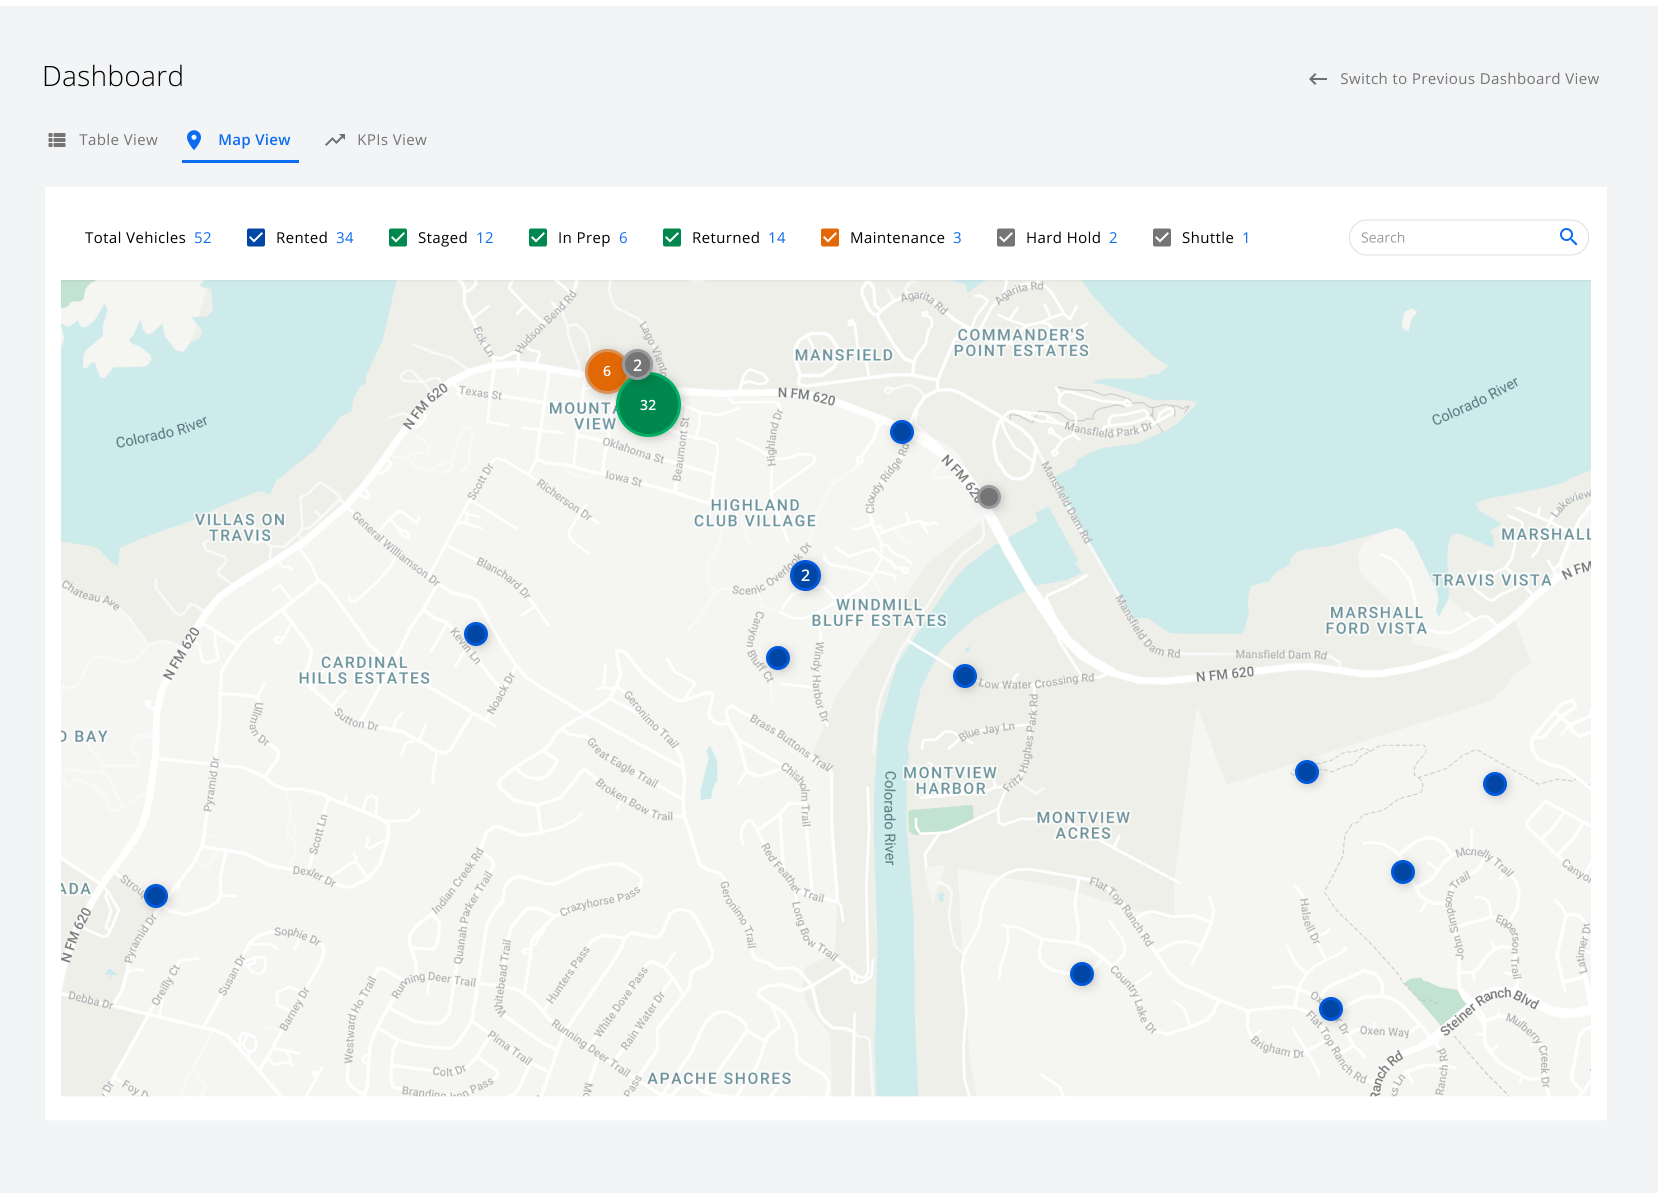Disable the Maintenance filter checkbox
The width and height of the screenshot is (1658, 1200).
tap(829, 237)
